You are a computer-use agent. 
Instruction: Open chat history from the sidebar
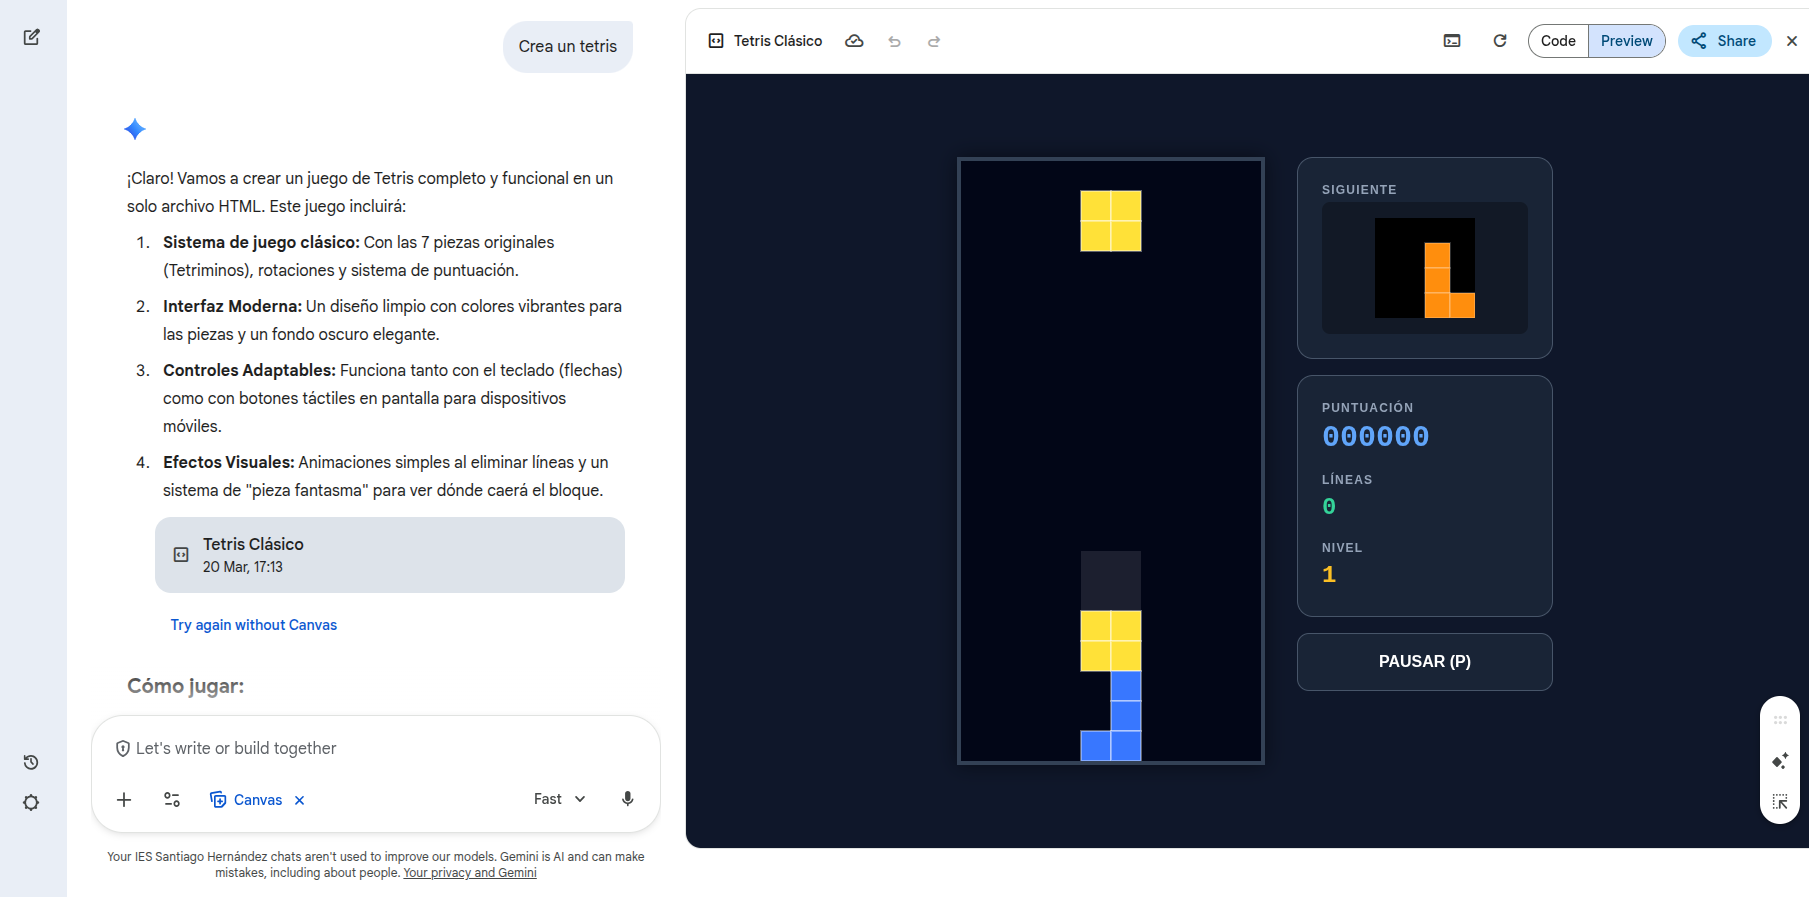(x=31, y=762)
